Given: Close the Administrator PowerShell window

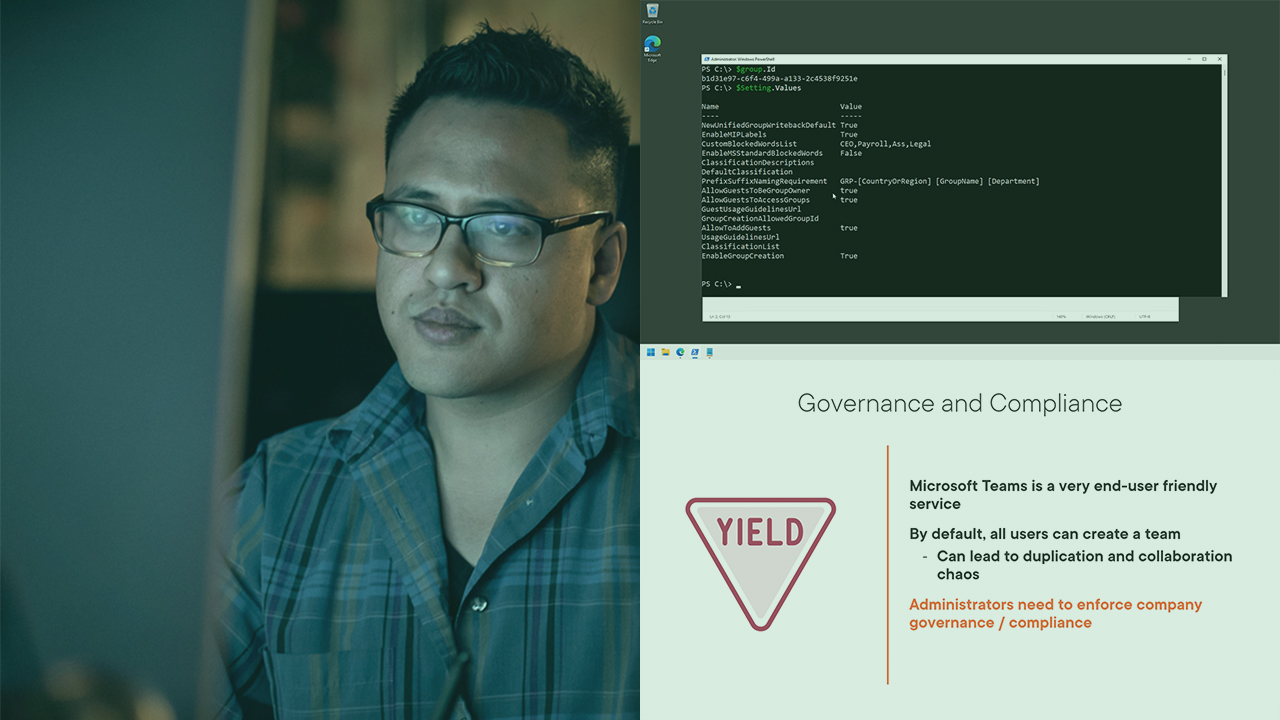Looking at the screenshot, I should [1220, 59].
